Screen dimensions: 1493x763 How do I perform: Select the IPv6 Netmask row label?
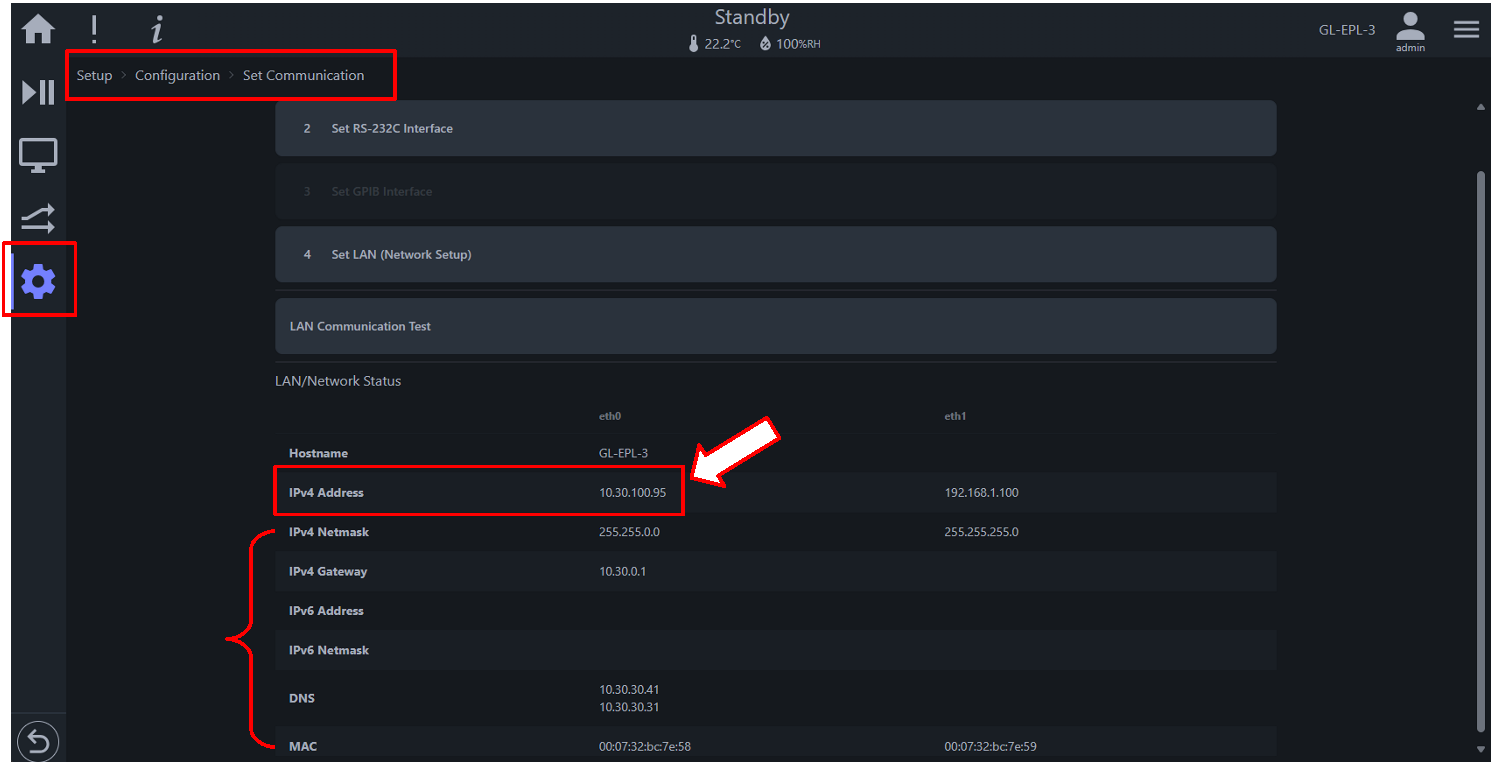point(329,650)
